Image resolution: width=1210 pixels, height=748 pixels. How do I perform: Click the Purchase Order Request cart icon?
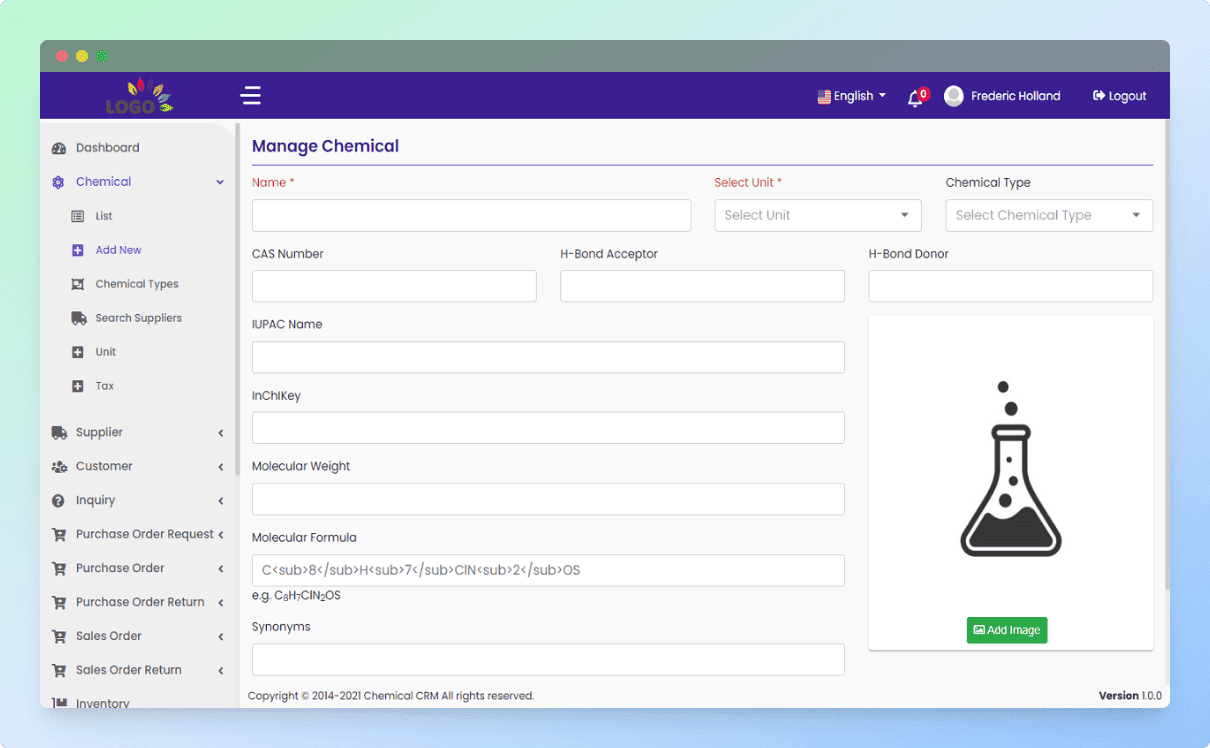[x=59, y=535]
